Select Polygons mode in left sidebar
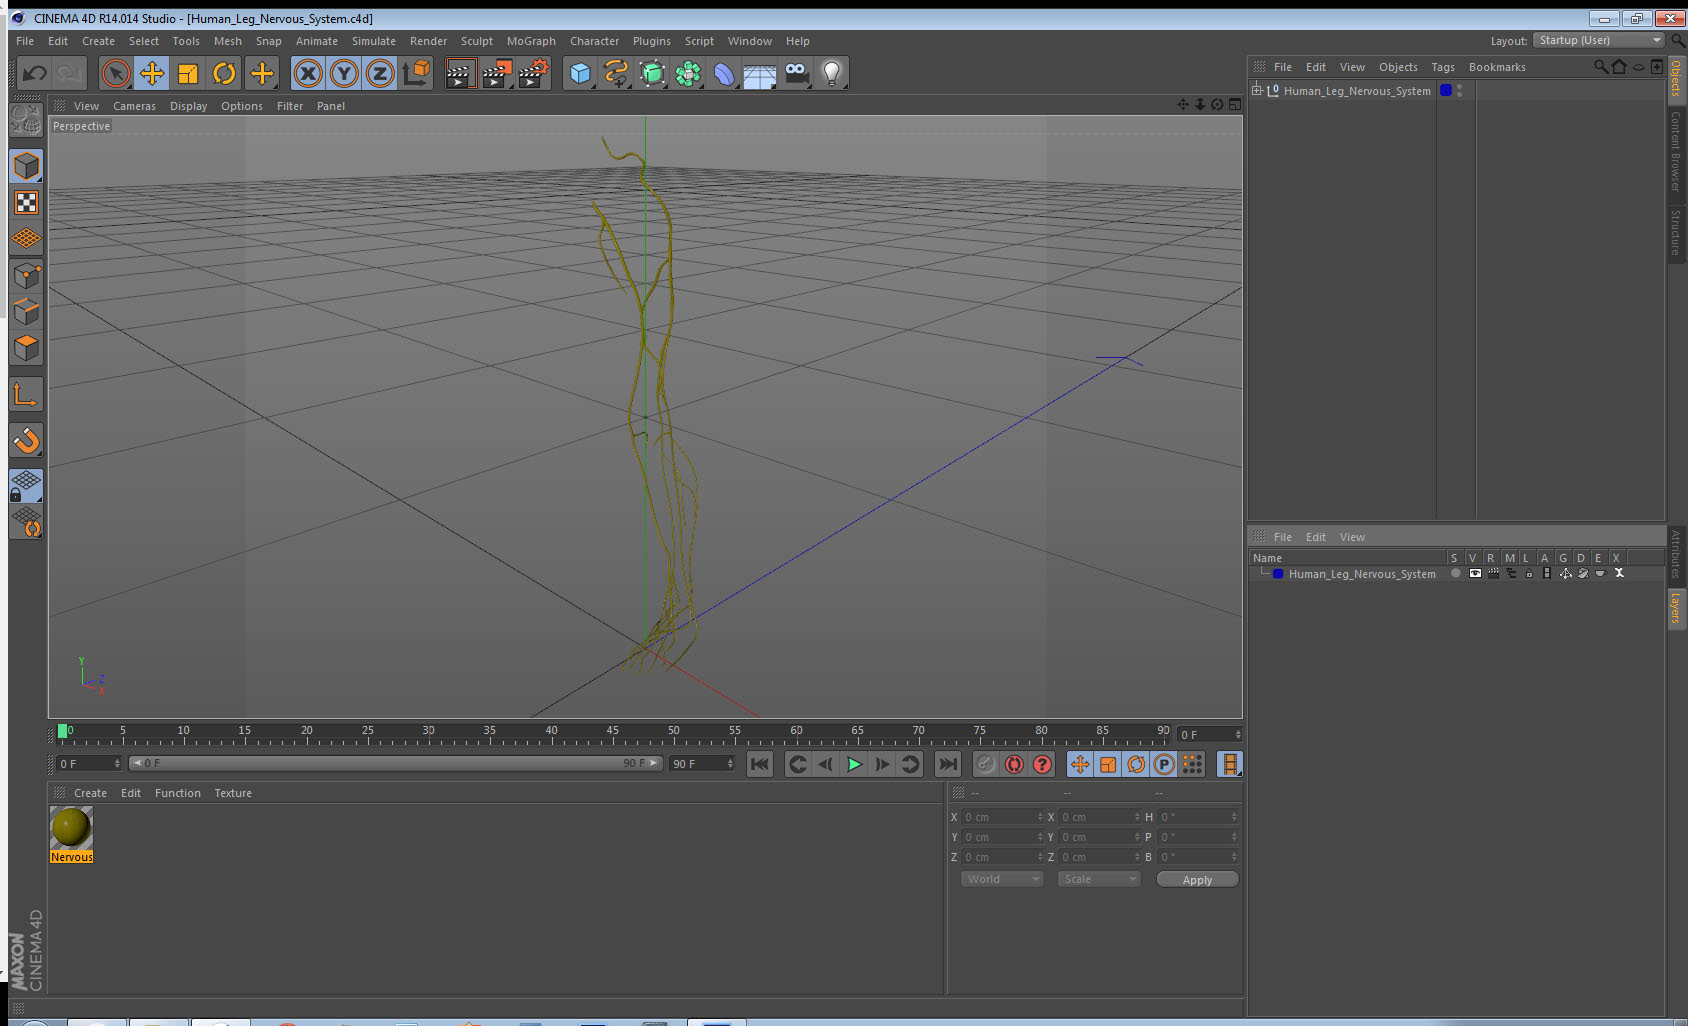The width and height of the screenshot is (1688, 1026). [26, 347]
